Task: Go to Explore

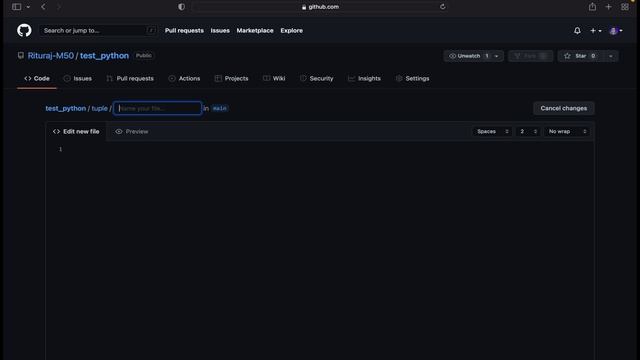Action: [291, 31]
